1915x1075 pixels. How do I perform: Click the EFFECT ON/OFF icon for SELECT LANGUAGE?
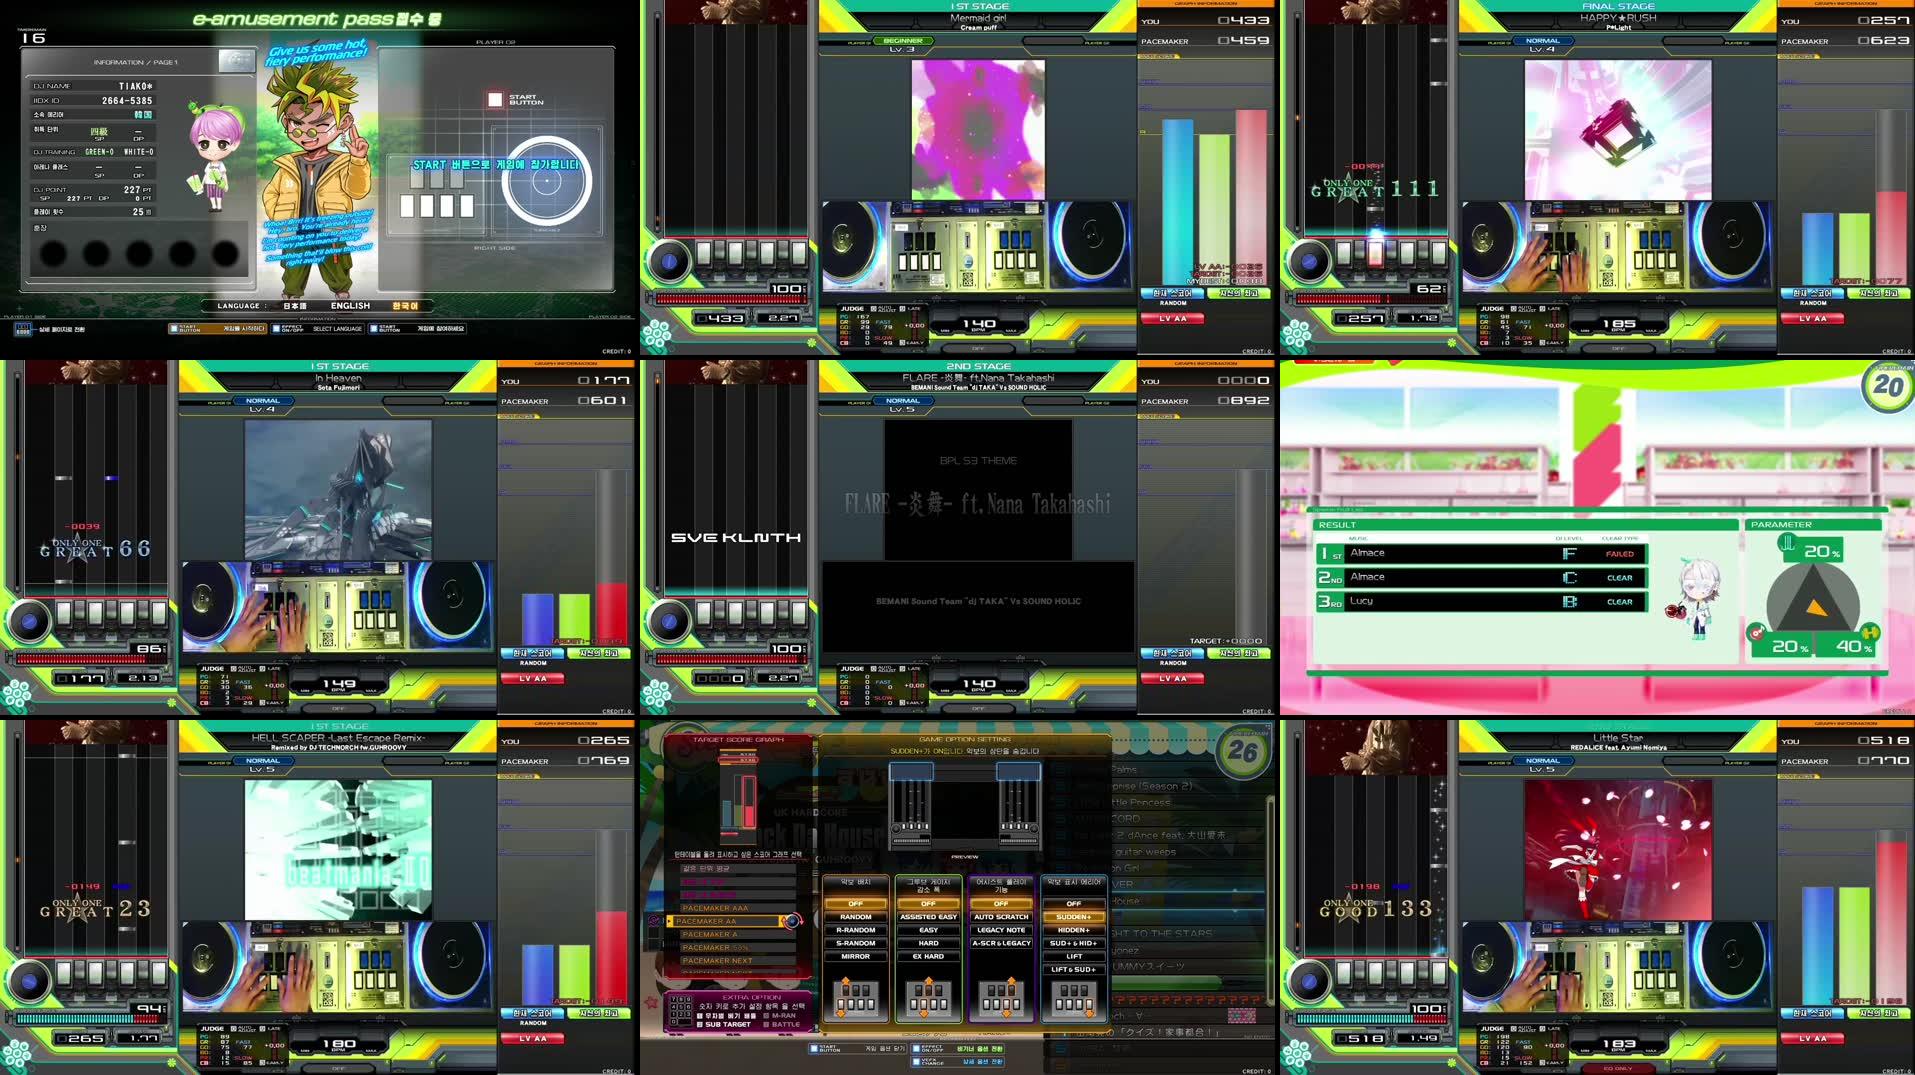277,327
